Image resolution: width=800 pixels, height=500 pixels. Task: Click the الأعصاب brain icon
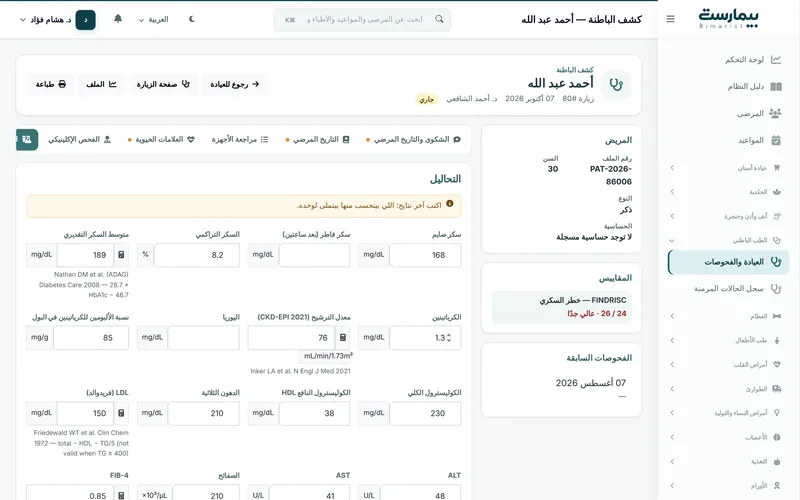pyautogui.click(x=777, y=437)
